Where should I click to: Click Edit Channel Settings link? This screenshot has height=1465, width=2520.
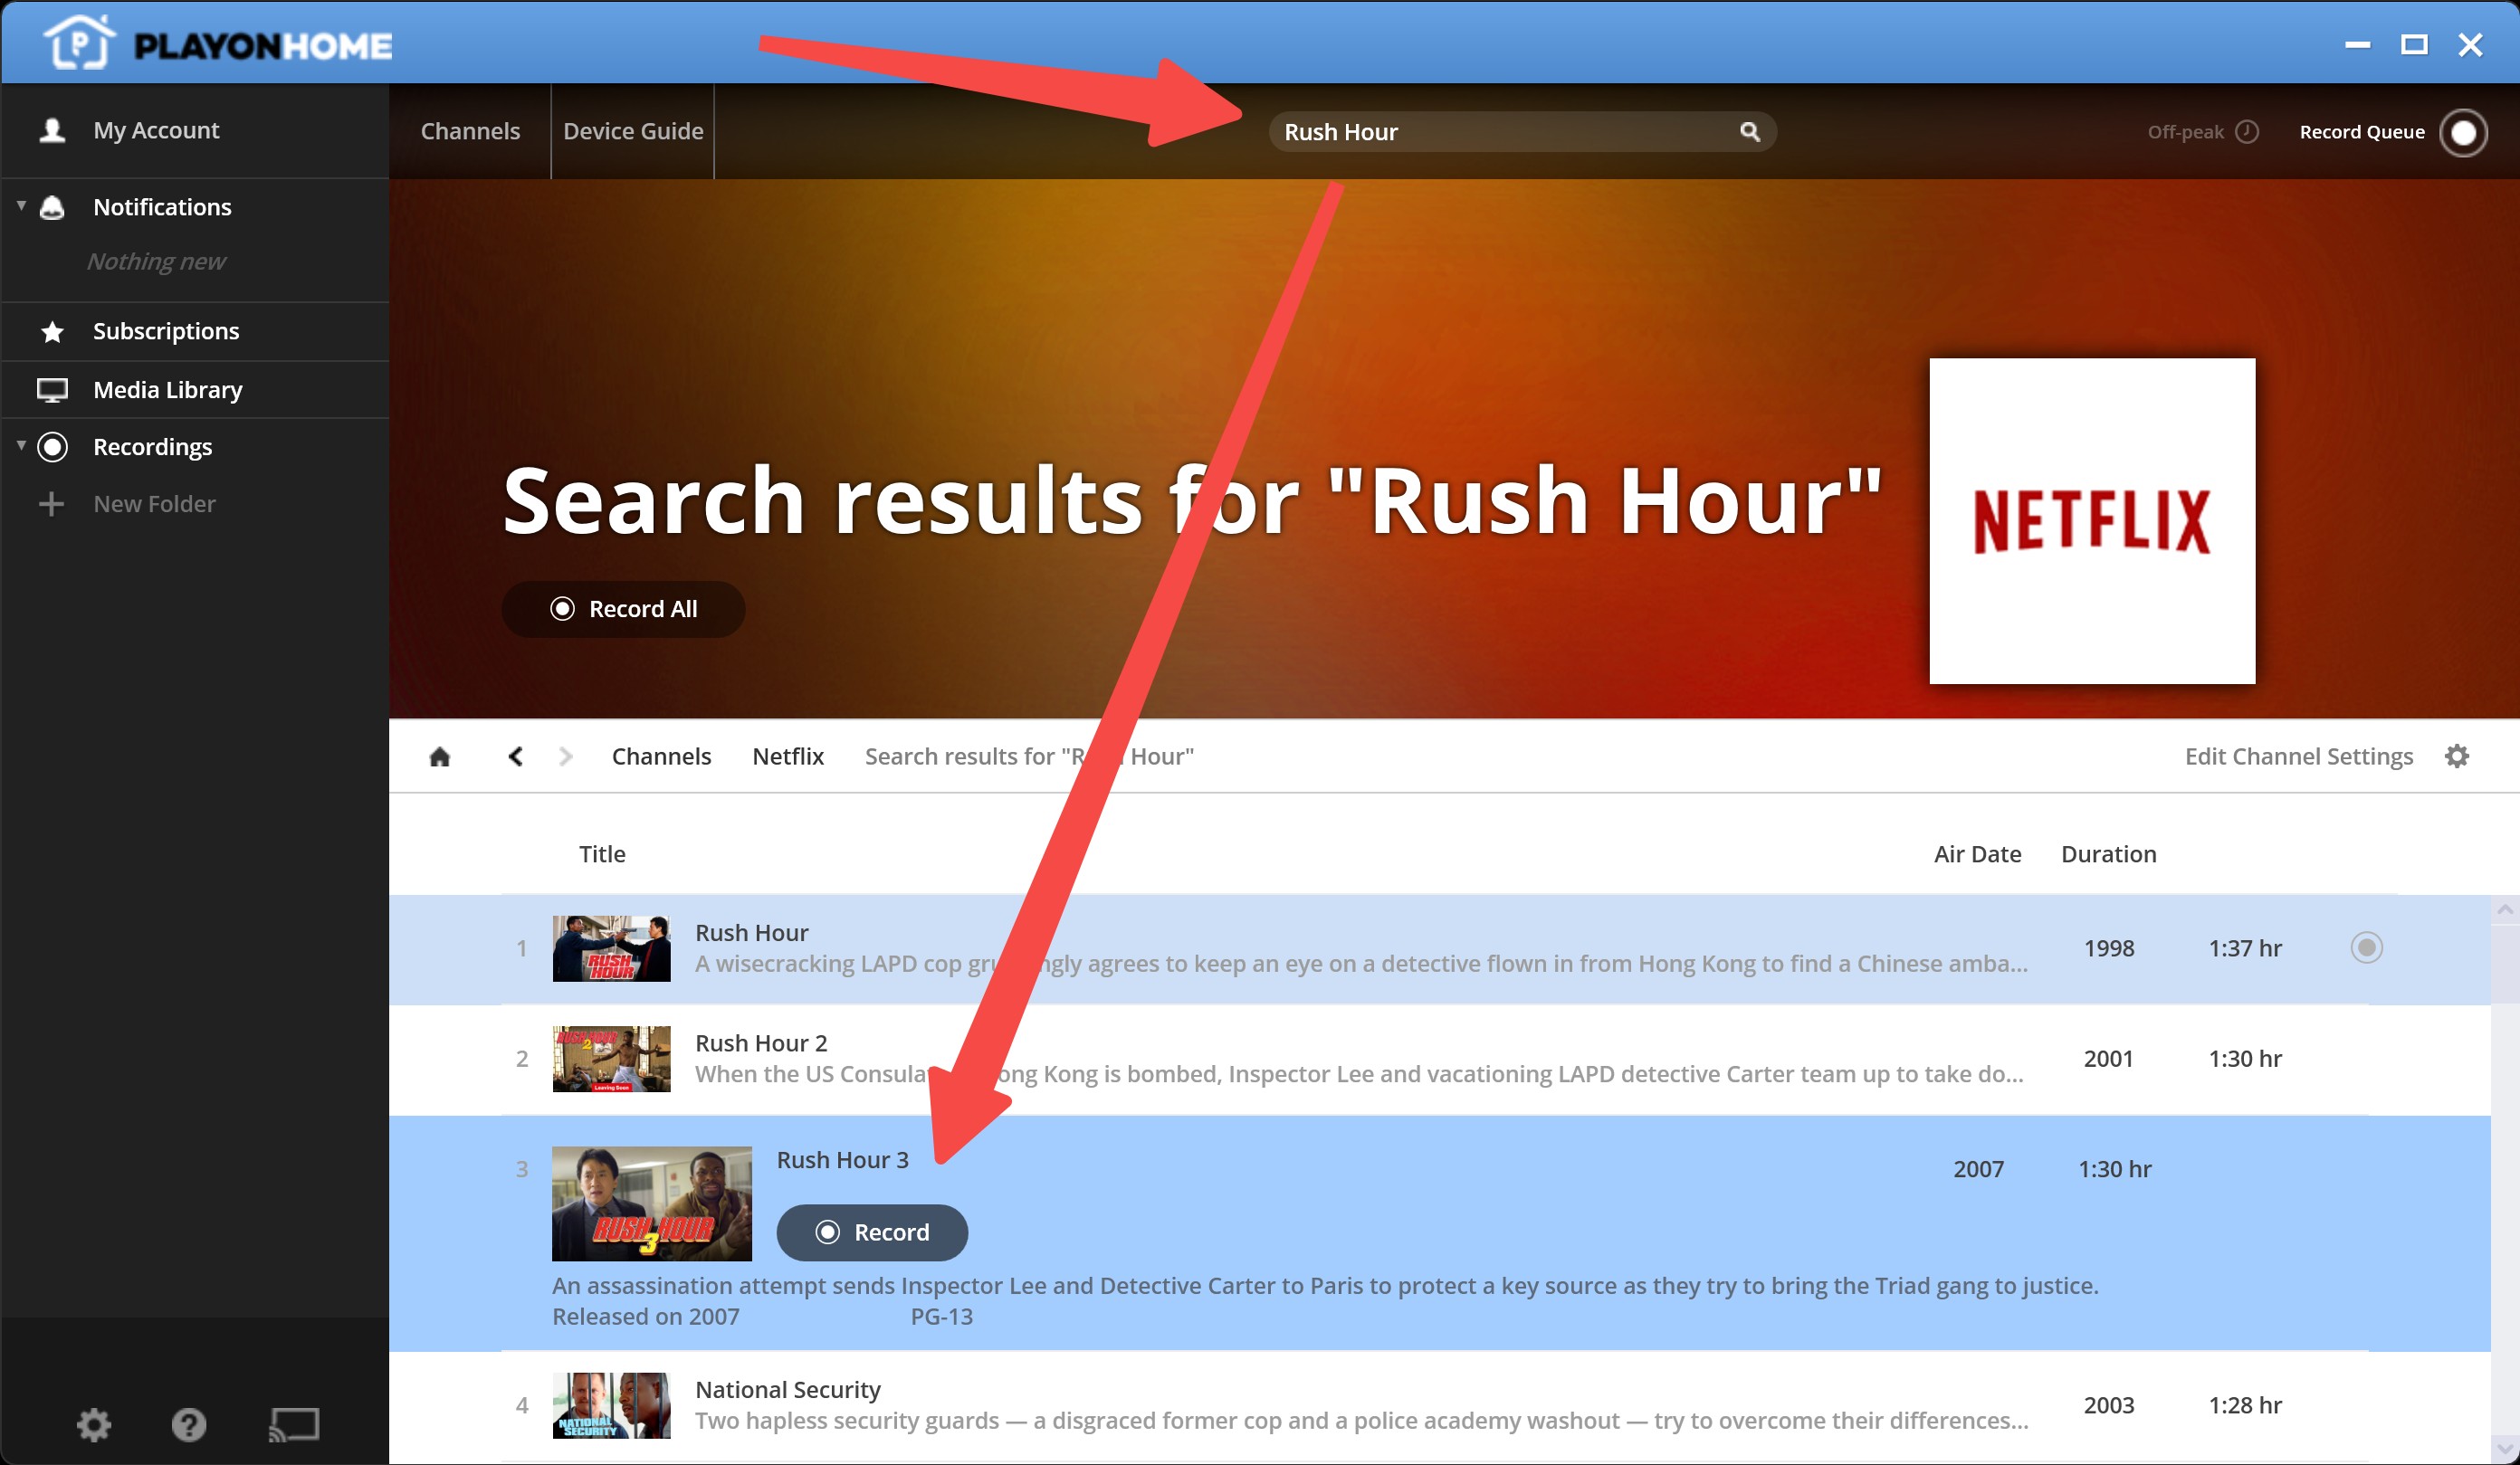coord(2298,756)
